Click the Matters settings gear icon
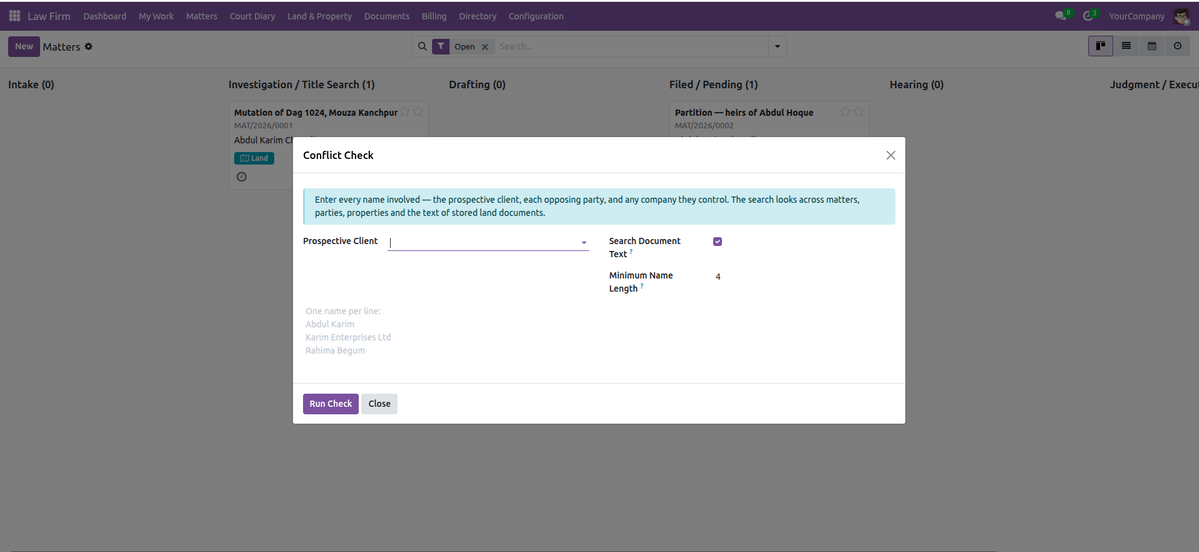Image resolution: width=1199 pixels, height=552 pixels. point(89,47)
